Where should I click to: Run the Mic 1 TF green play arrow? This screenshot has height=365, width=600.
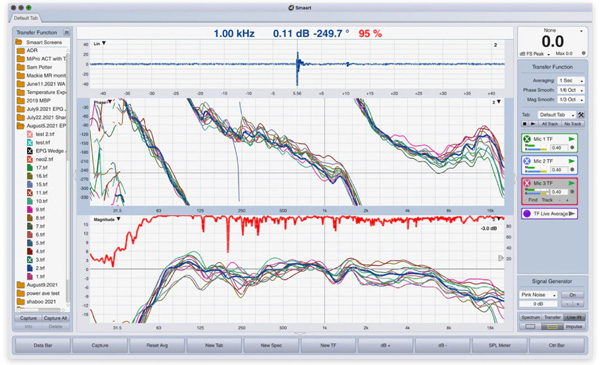[x=572, y=139]
